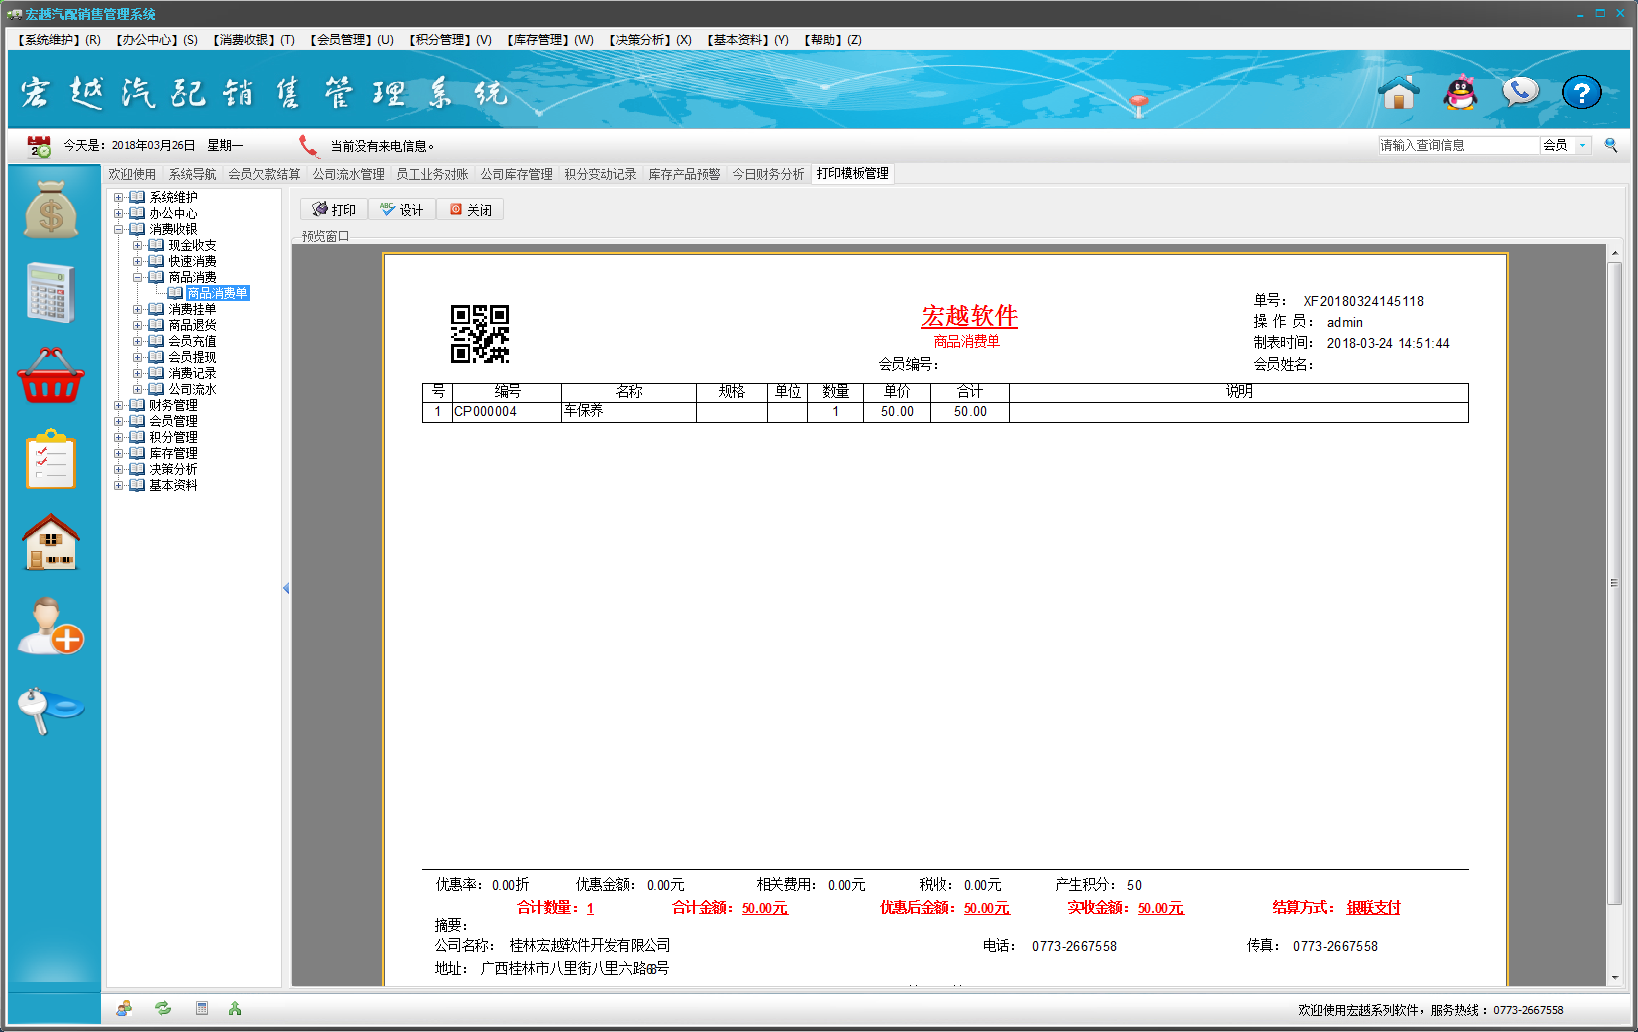Viewport: 1638px width, 1032px height.
Task: Open the 会员 search type dropdown
Action: (1582, 145)
